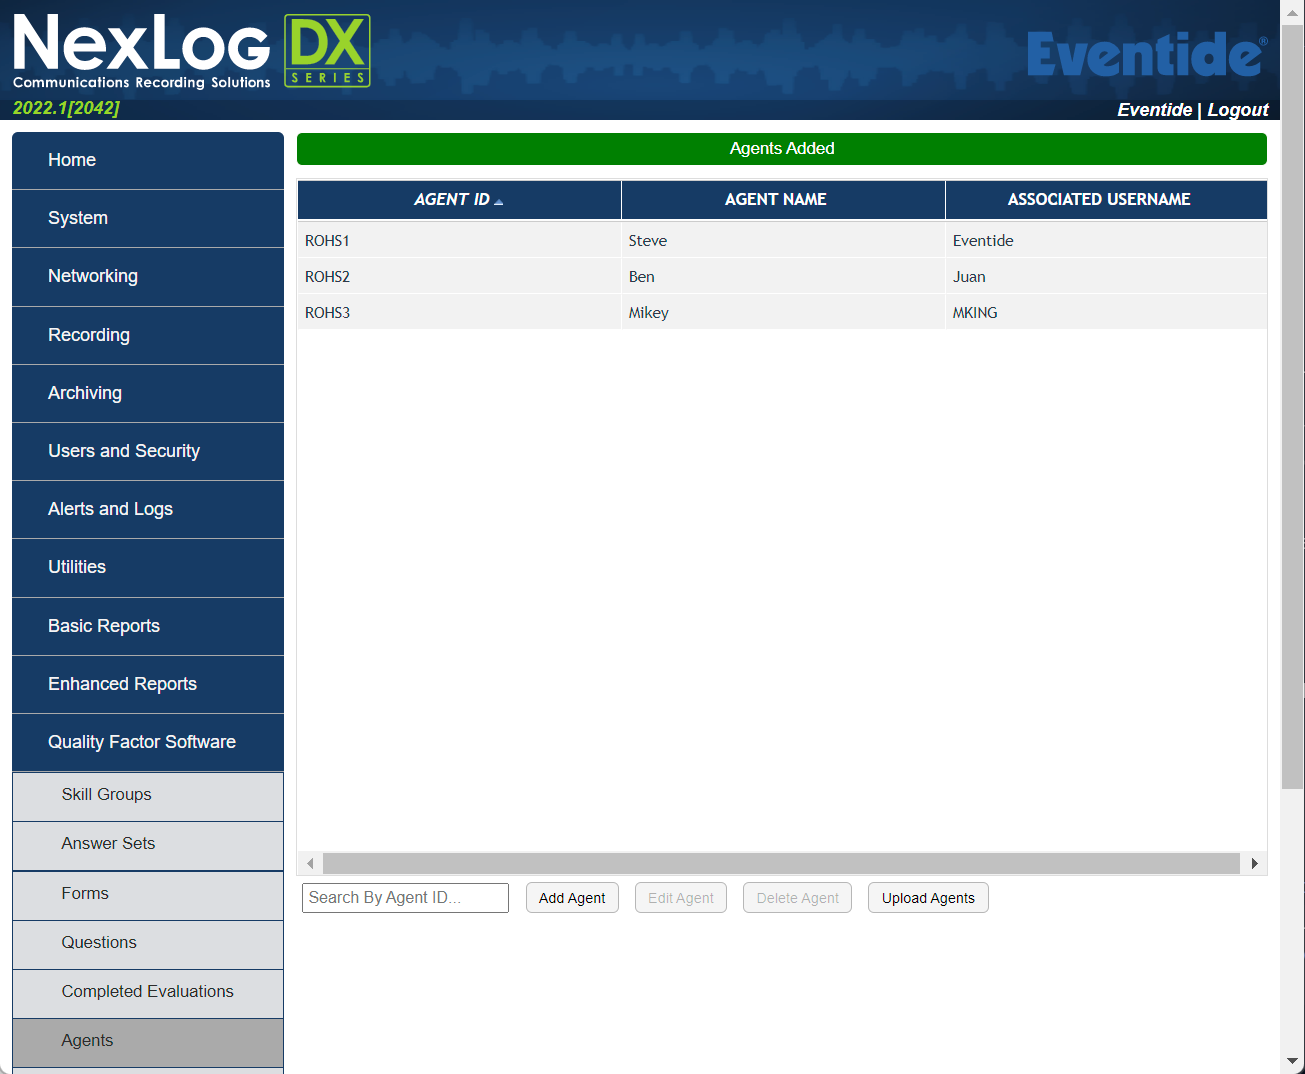Screen dimensions: 1305x1074
Task: Click the page scrollbar down arrow
Action: 1292,1061
